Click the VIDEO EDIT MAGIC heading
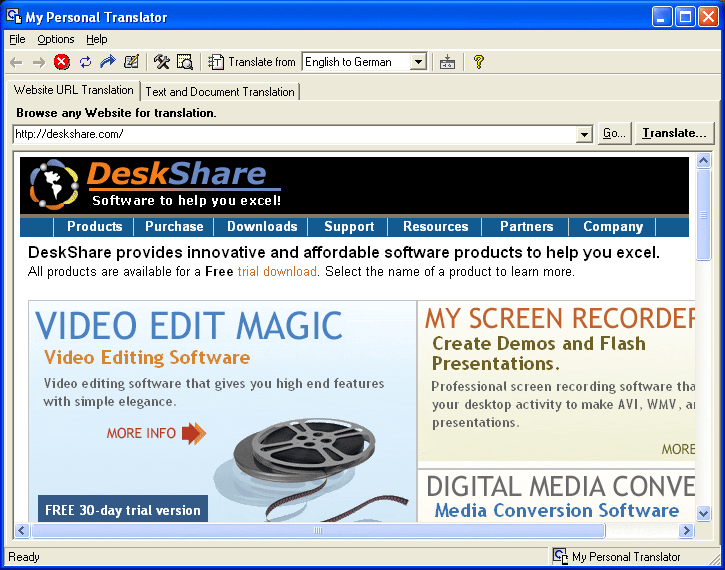Viewport: 725px width, 570px height. click(x=189, y=326)
